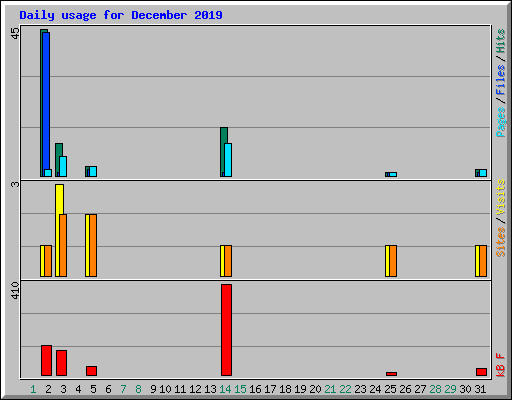The image size is (512, 400).
Task: Select the cyan Pages bar for day 5
Action: [93, 171]
